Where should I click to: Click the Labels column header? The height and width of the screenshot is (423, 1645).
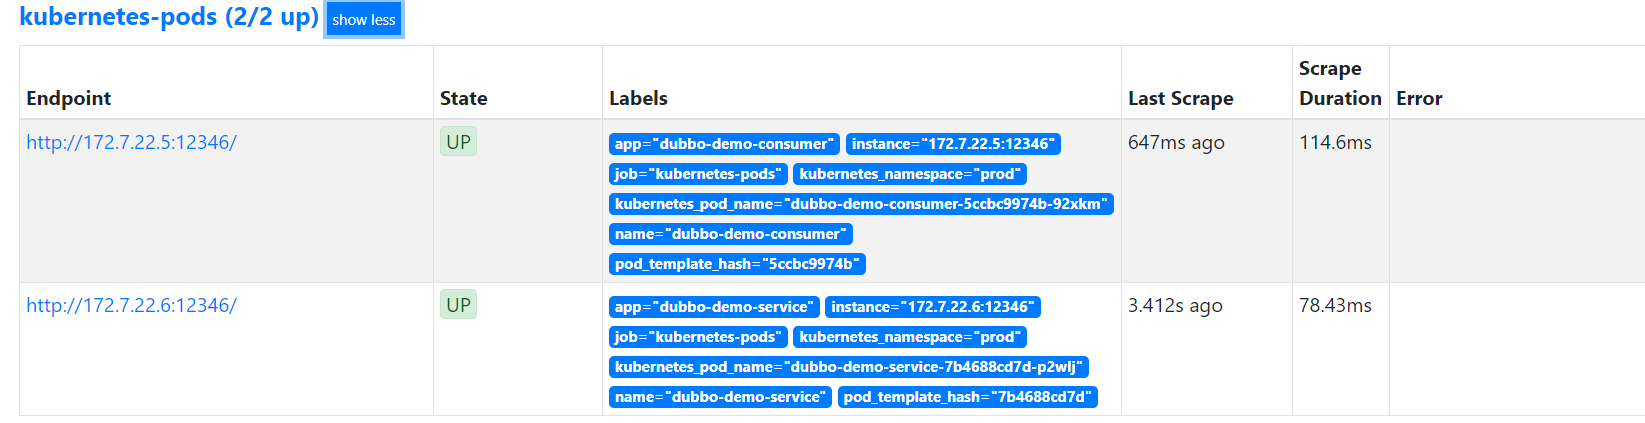coord(638,98)
